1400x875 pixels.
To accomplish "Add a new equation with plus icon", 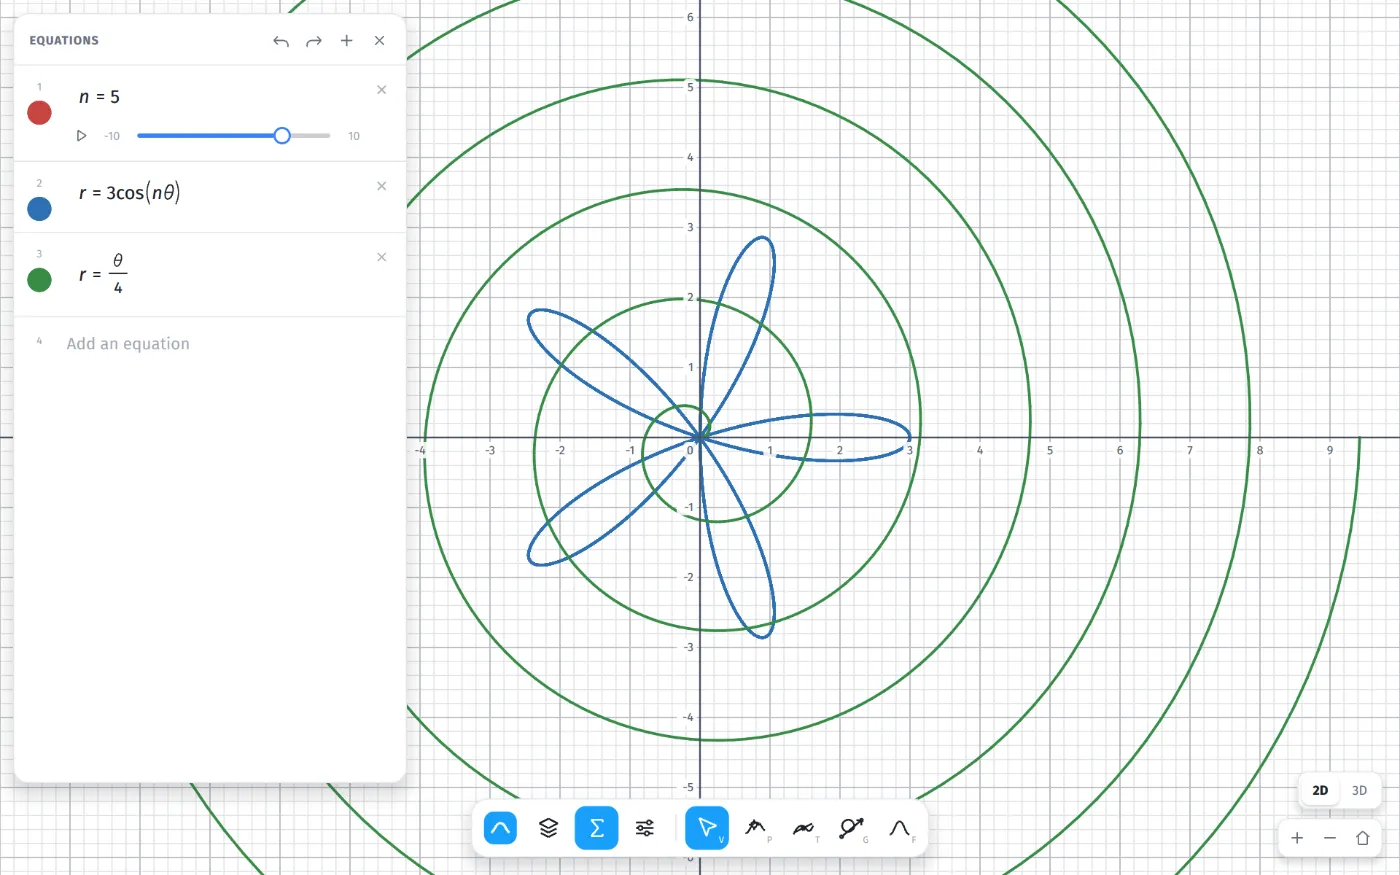I will [x=347, y=41].
